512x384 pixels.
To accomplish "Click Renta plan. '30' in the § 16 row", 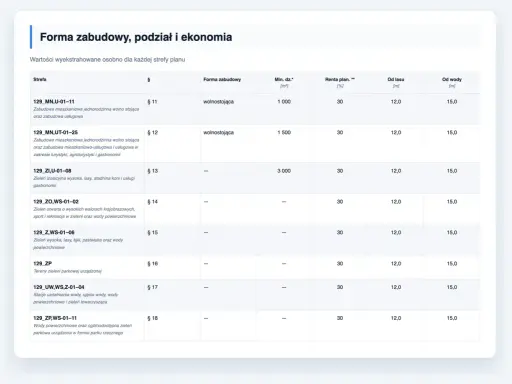I will pos(340,264).
